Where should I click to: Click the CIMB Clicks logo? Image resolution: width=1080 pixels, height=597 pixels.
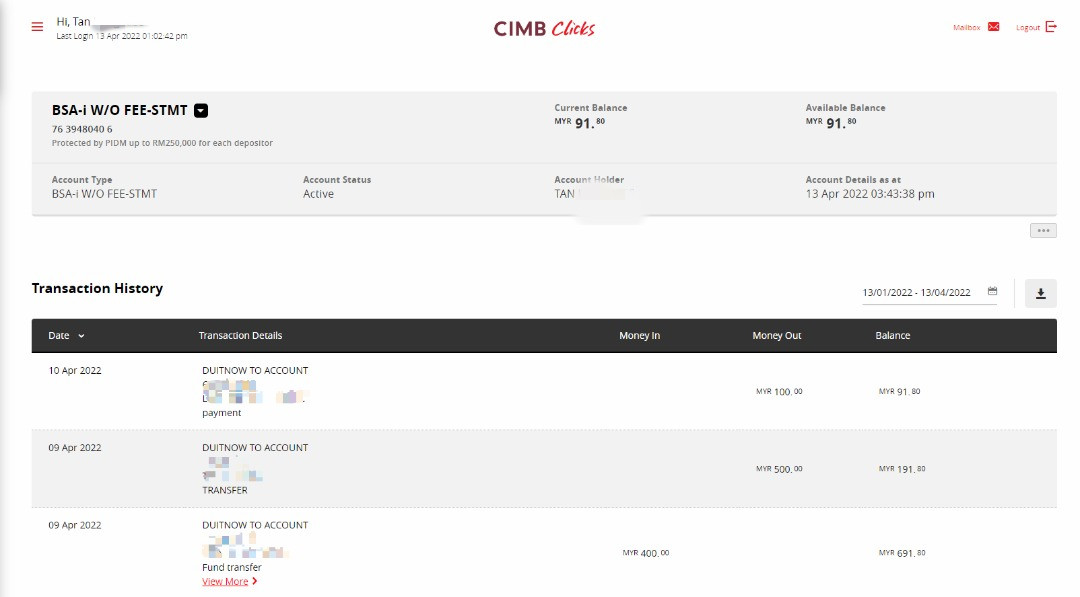click(x=544, y=28)
